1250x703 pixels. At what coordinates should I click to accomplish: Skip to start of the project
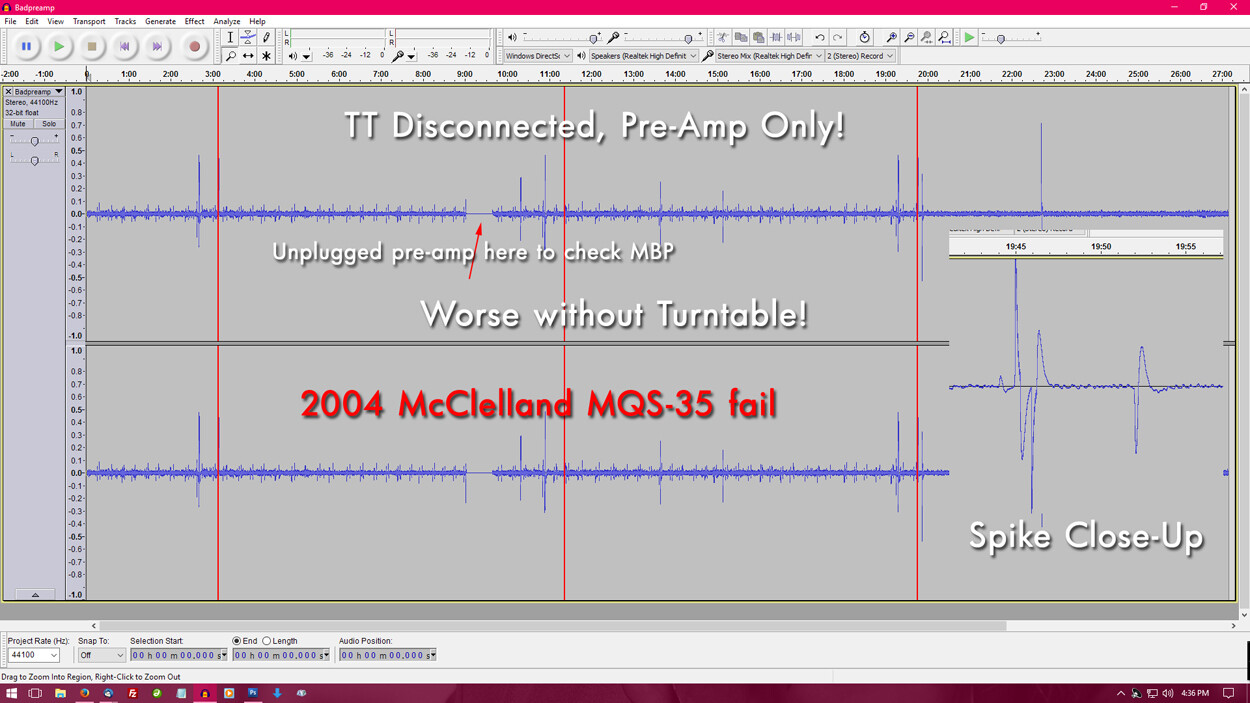(x=125, y=46)
